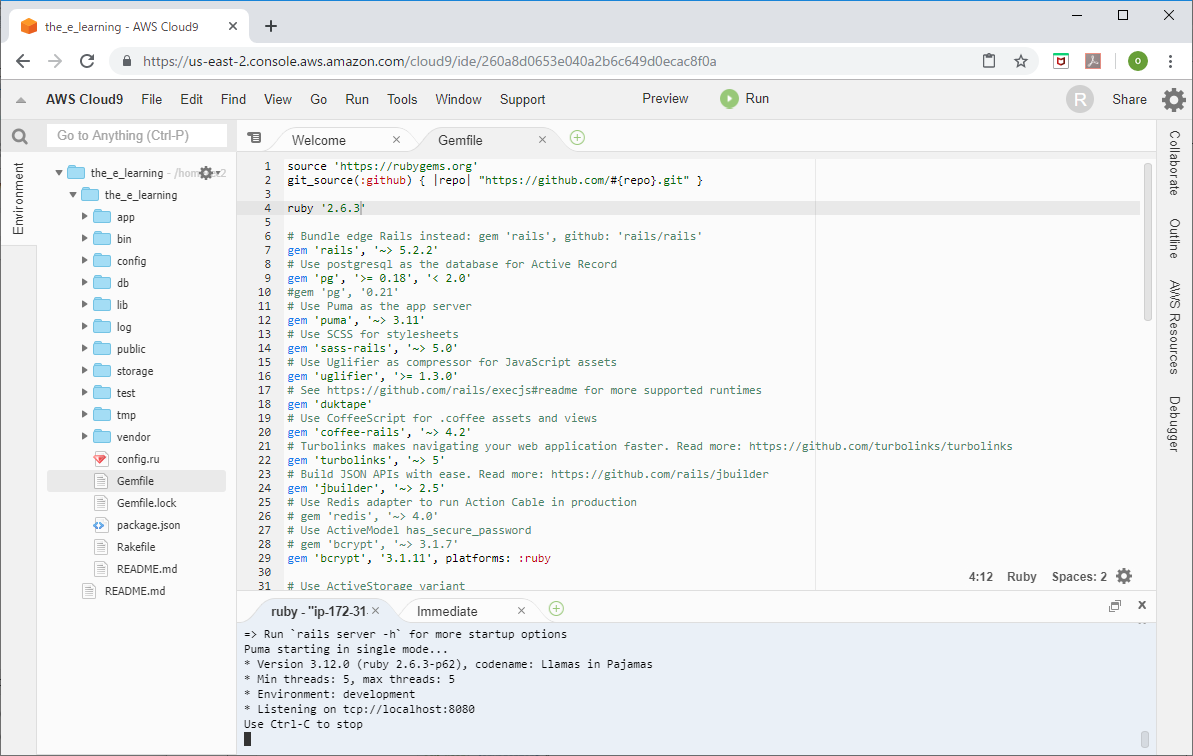Expand the app folder
Screen dimensions: 1193x756
(x=84, y=217)
